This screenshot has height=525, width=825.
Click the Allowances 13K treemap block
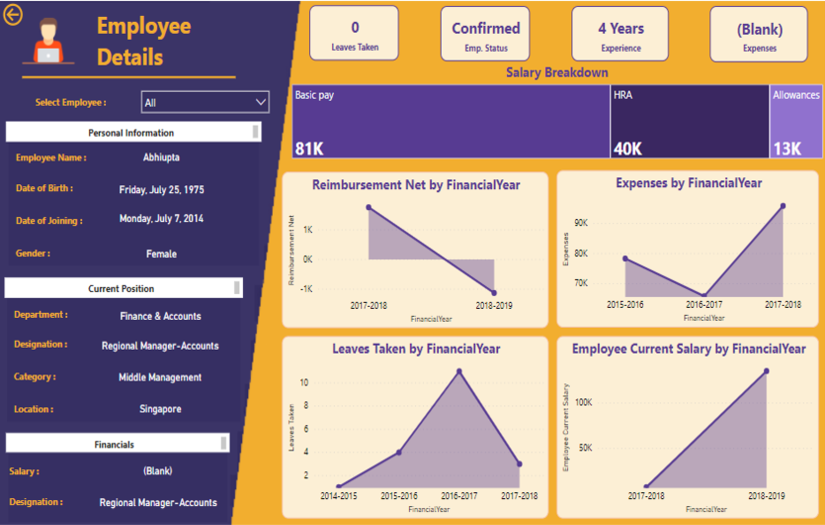pyautogui.click(x=796, y=122)
